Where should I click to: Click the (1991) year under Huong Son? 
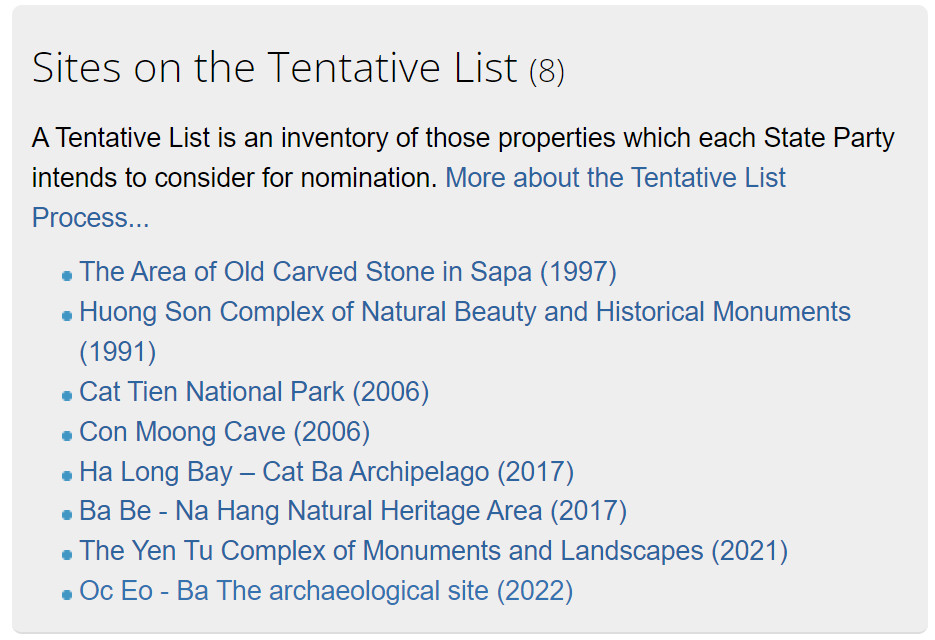click(117, 352)
